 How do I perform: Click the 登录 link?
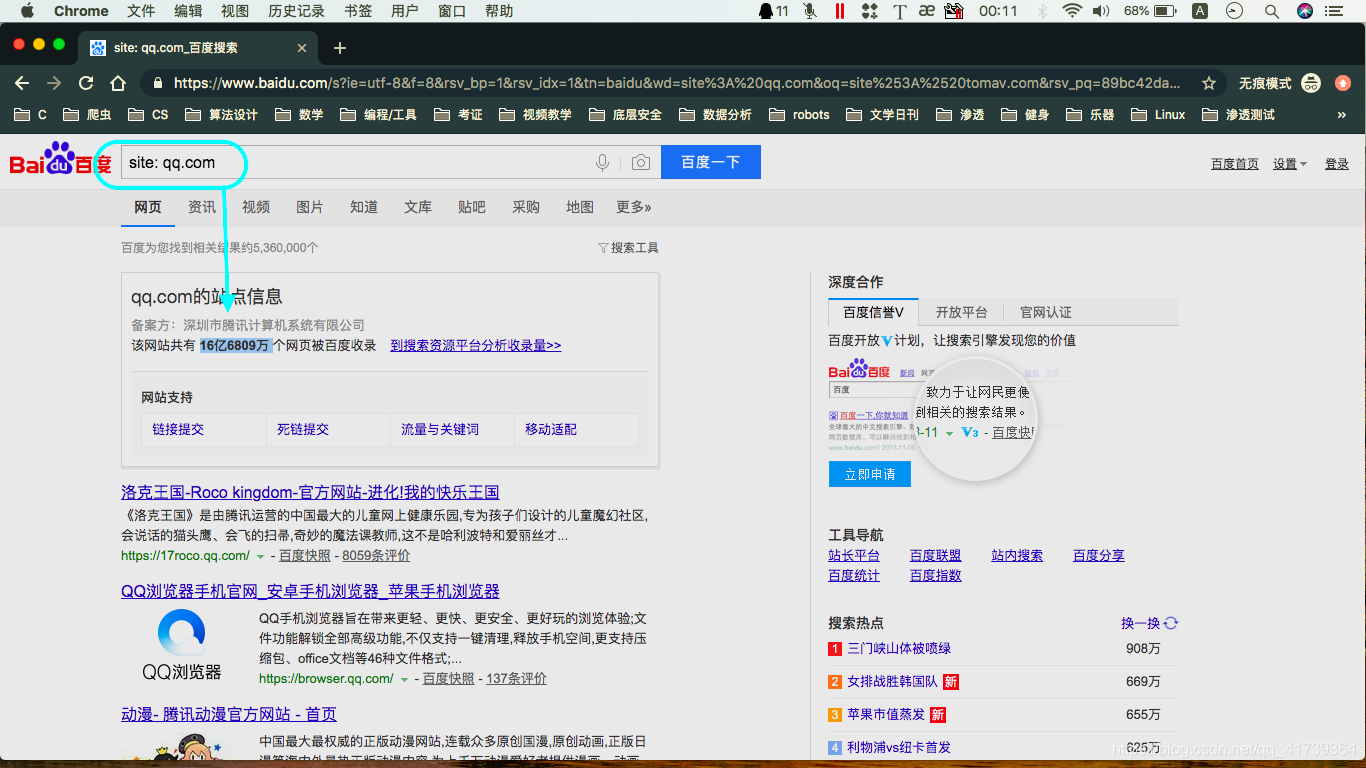point(1337,164)
